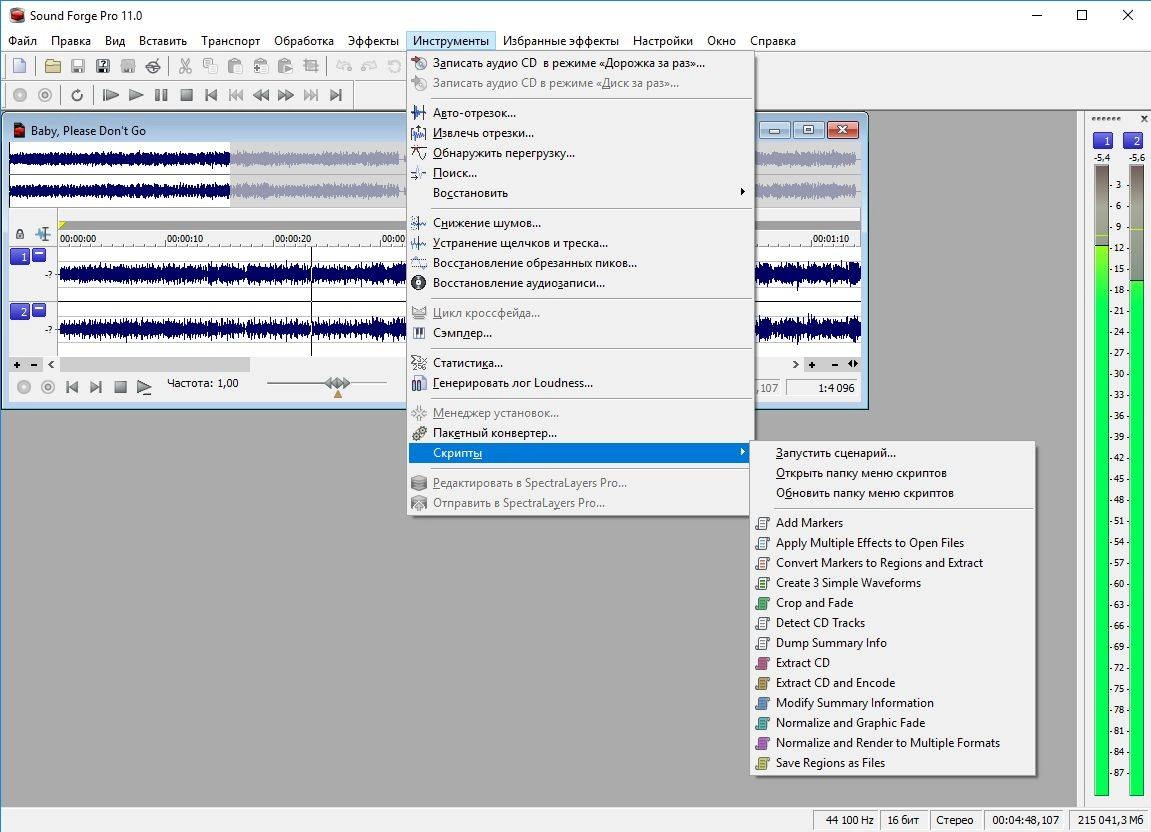
Task: Select Извлечь отрезки menu entry
Action: [581, 133]
